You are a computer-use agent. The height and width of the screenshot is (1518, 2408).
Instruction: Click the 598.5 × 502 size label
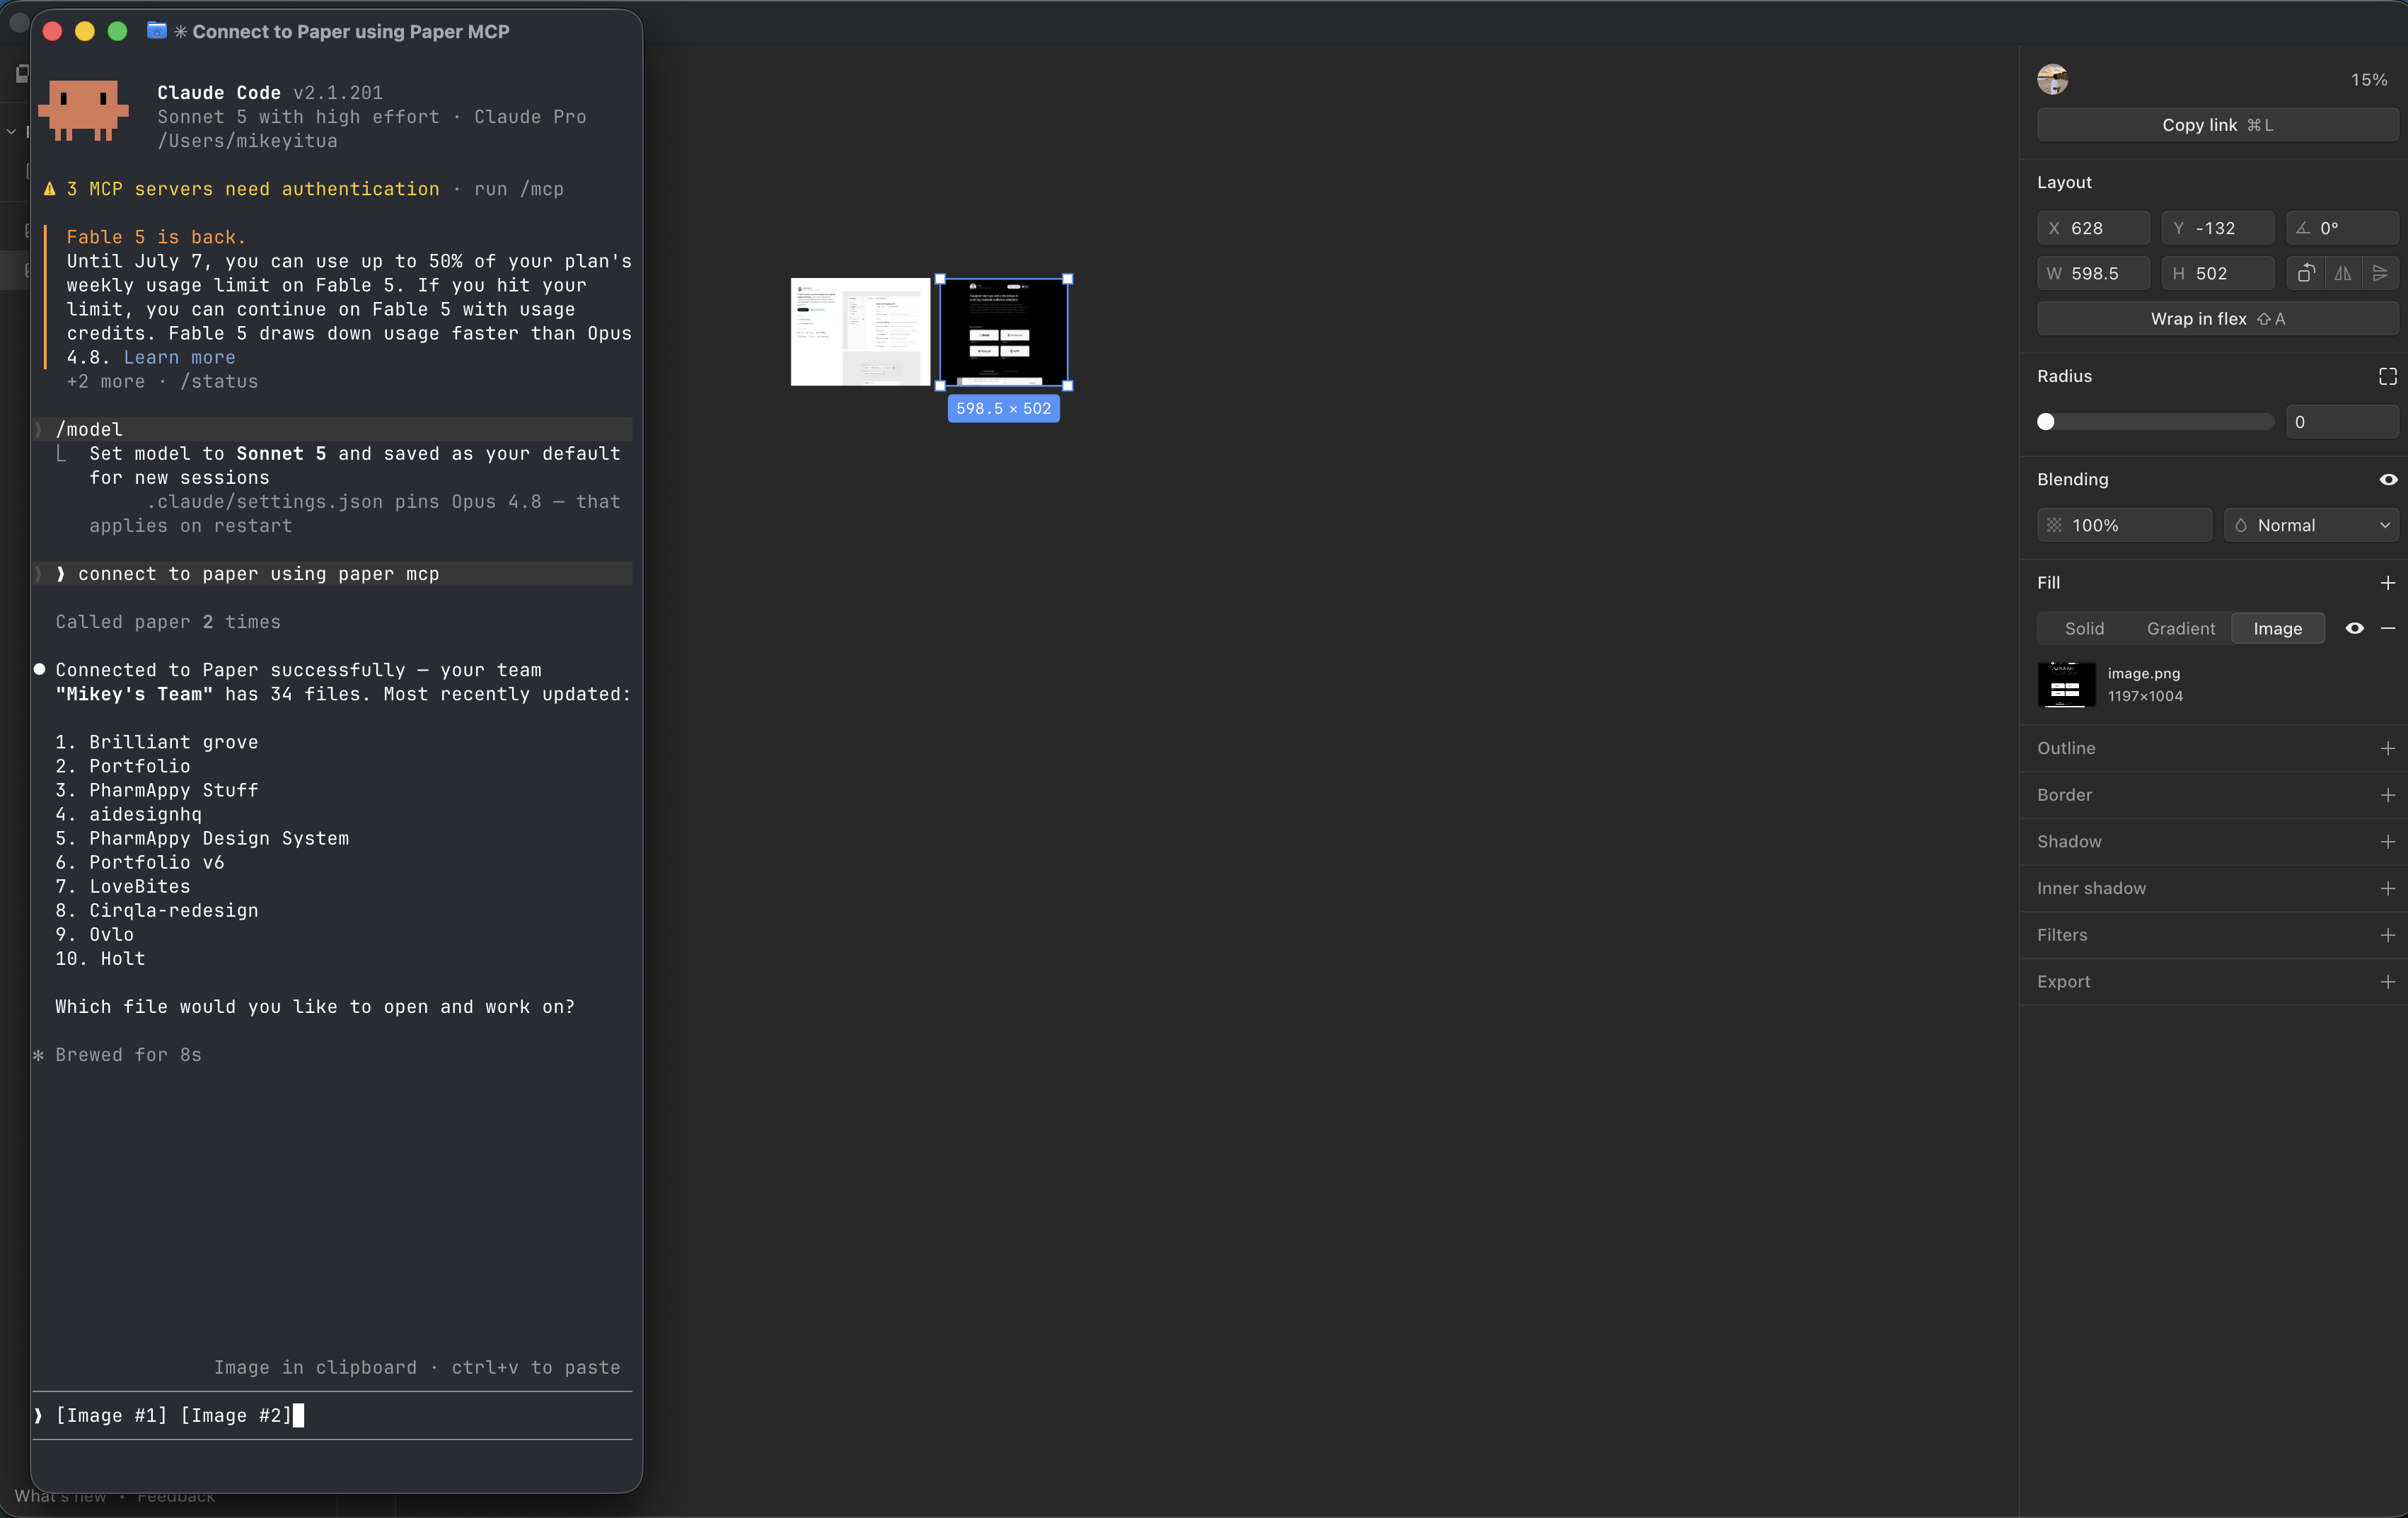[1003, 408]
